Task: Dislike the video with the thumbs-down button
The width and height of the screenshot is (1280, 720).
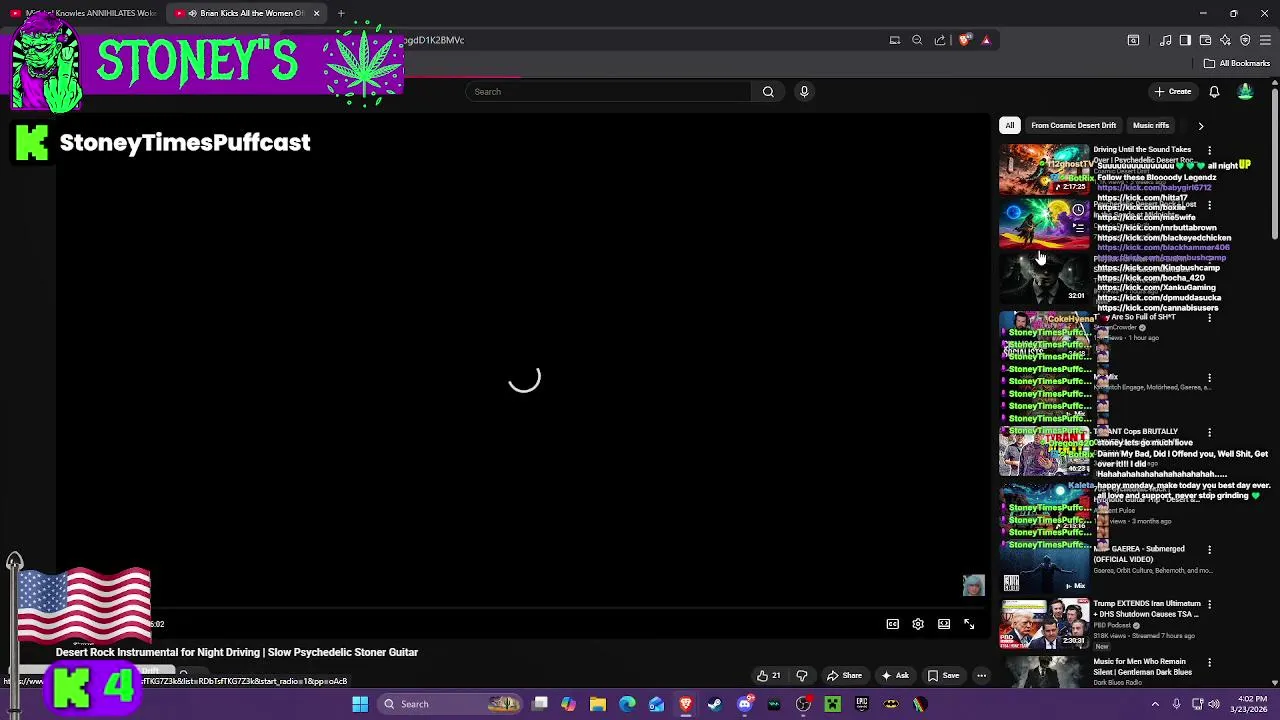Action: coord(801,676)
